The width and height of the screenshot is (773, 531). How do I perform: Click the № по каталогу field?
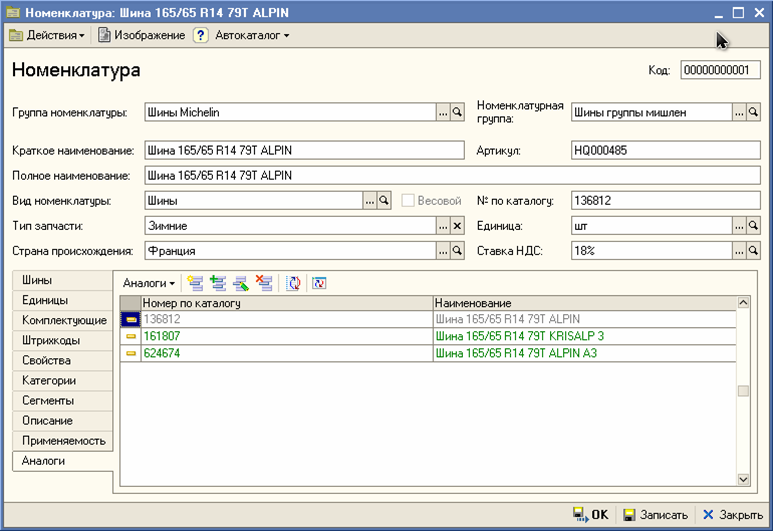666,201
